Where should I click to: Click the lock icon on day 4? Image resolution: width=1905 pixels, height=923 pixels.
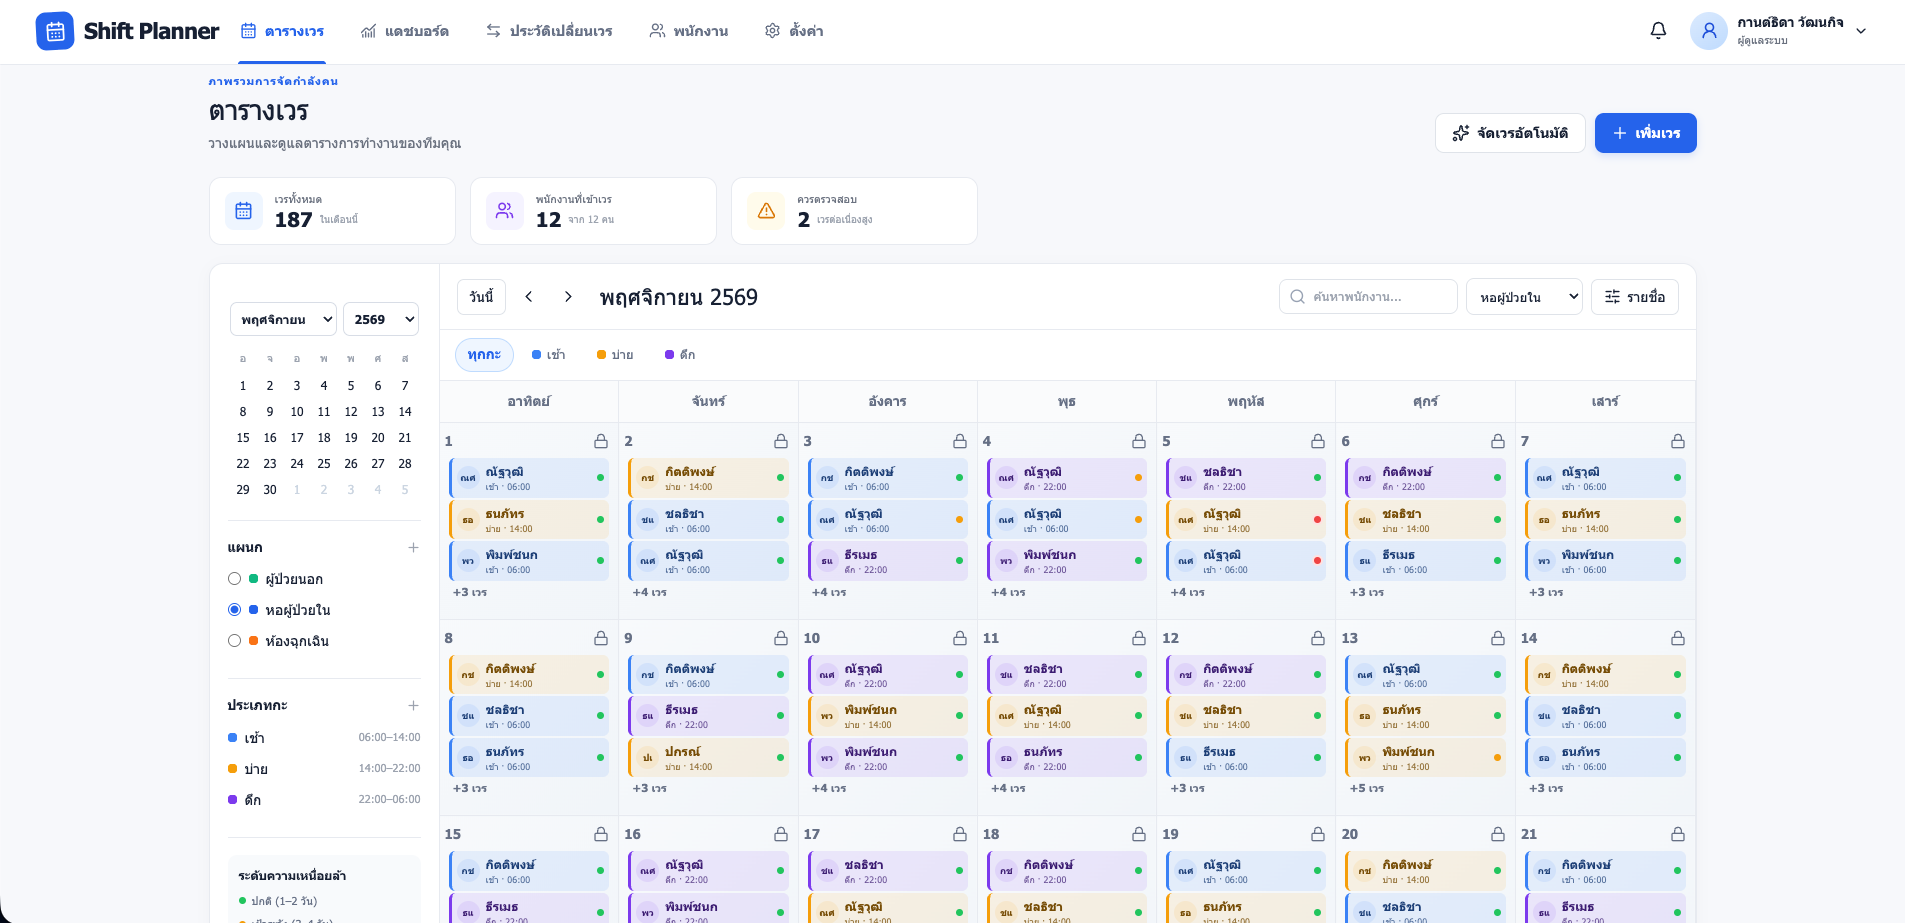(x=1139, y=441)
